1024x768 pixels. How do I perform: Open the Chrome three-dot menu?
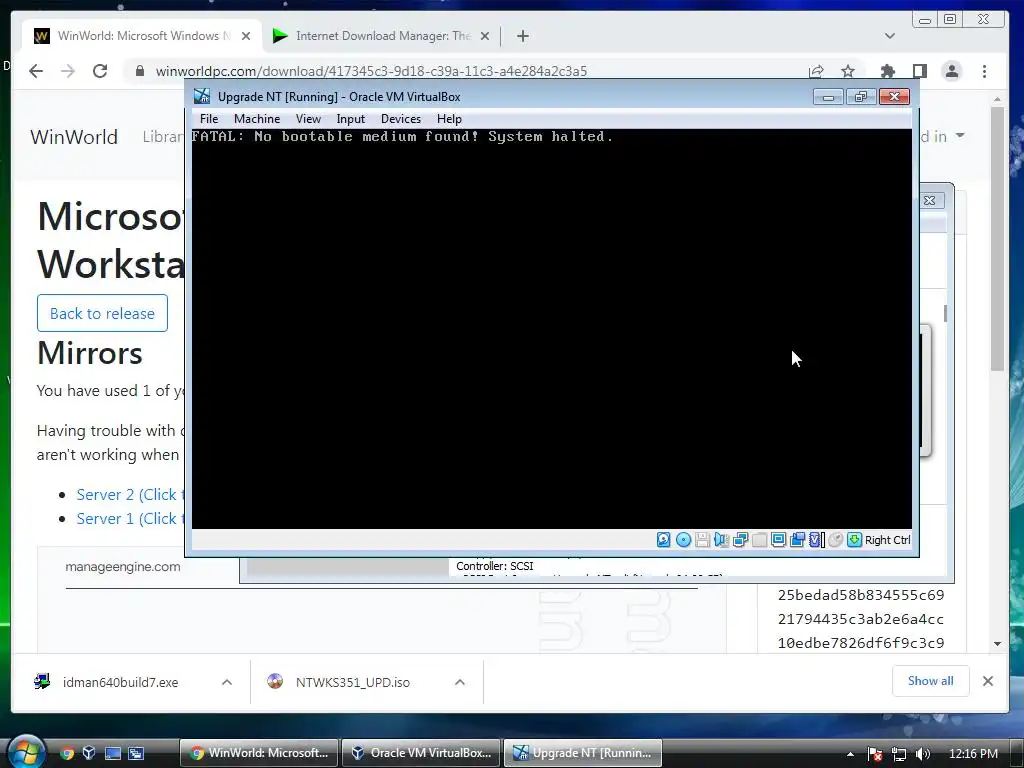[x=984, y=71]
